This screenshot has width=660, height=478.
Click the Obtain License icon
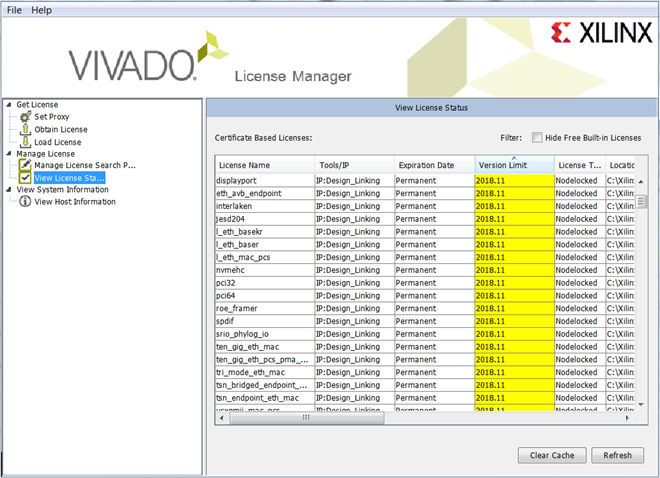[25, 129]
